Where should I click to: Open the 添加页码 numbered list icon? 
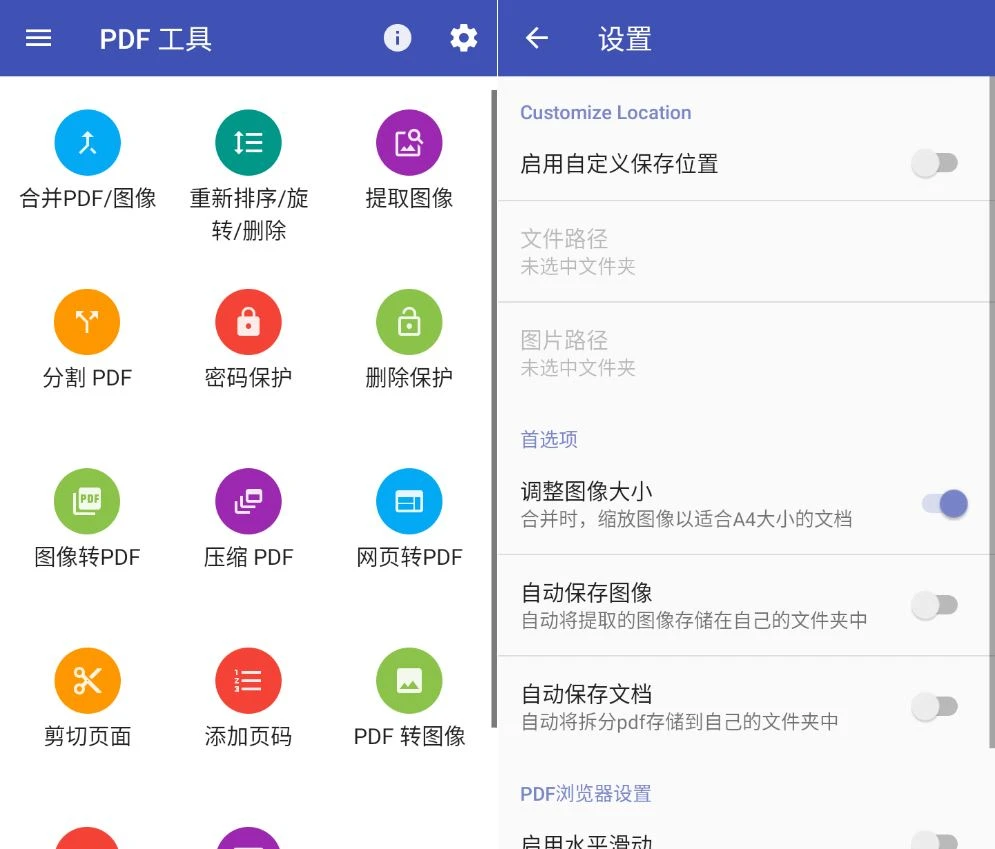[x=248, y=681]
